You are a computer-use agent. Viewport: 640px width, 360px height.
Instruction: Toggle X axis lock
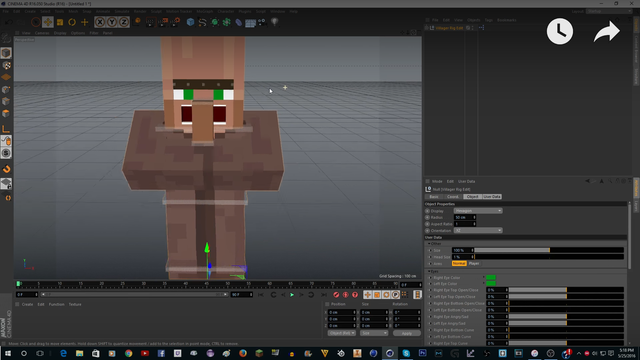pyautogui.click(x=100, y=22)
